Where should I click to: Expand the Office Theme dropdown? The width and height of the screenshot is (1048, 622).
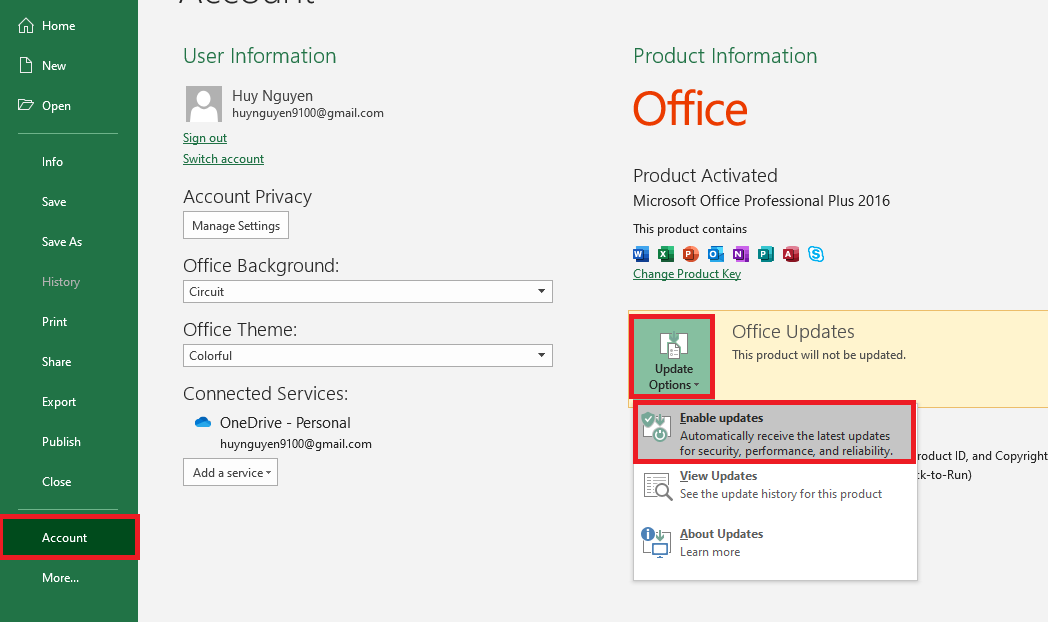(x=368, y=356)
